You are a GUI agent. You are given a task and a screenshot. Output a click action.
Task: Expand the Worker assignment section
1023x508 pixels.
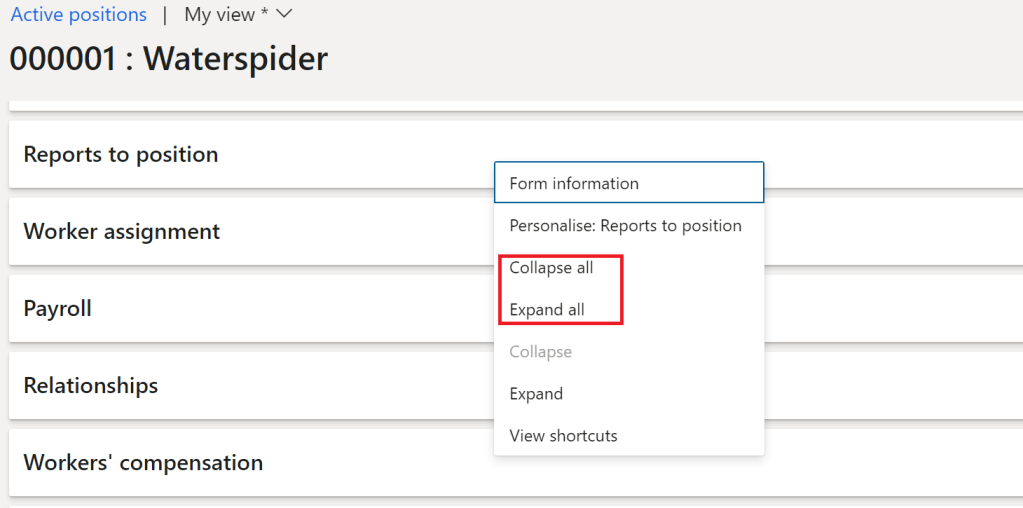[121, 232]
